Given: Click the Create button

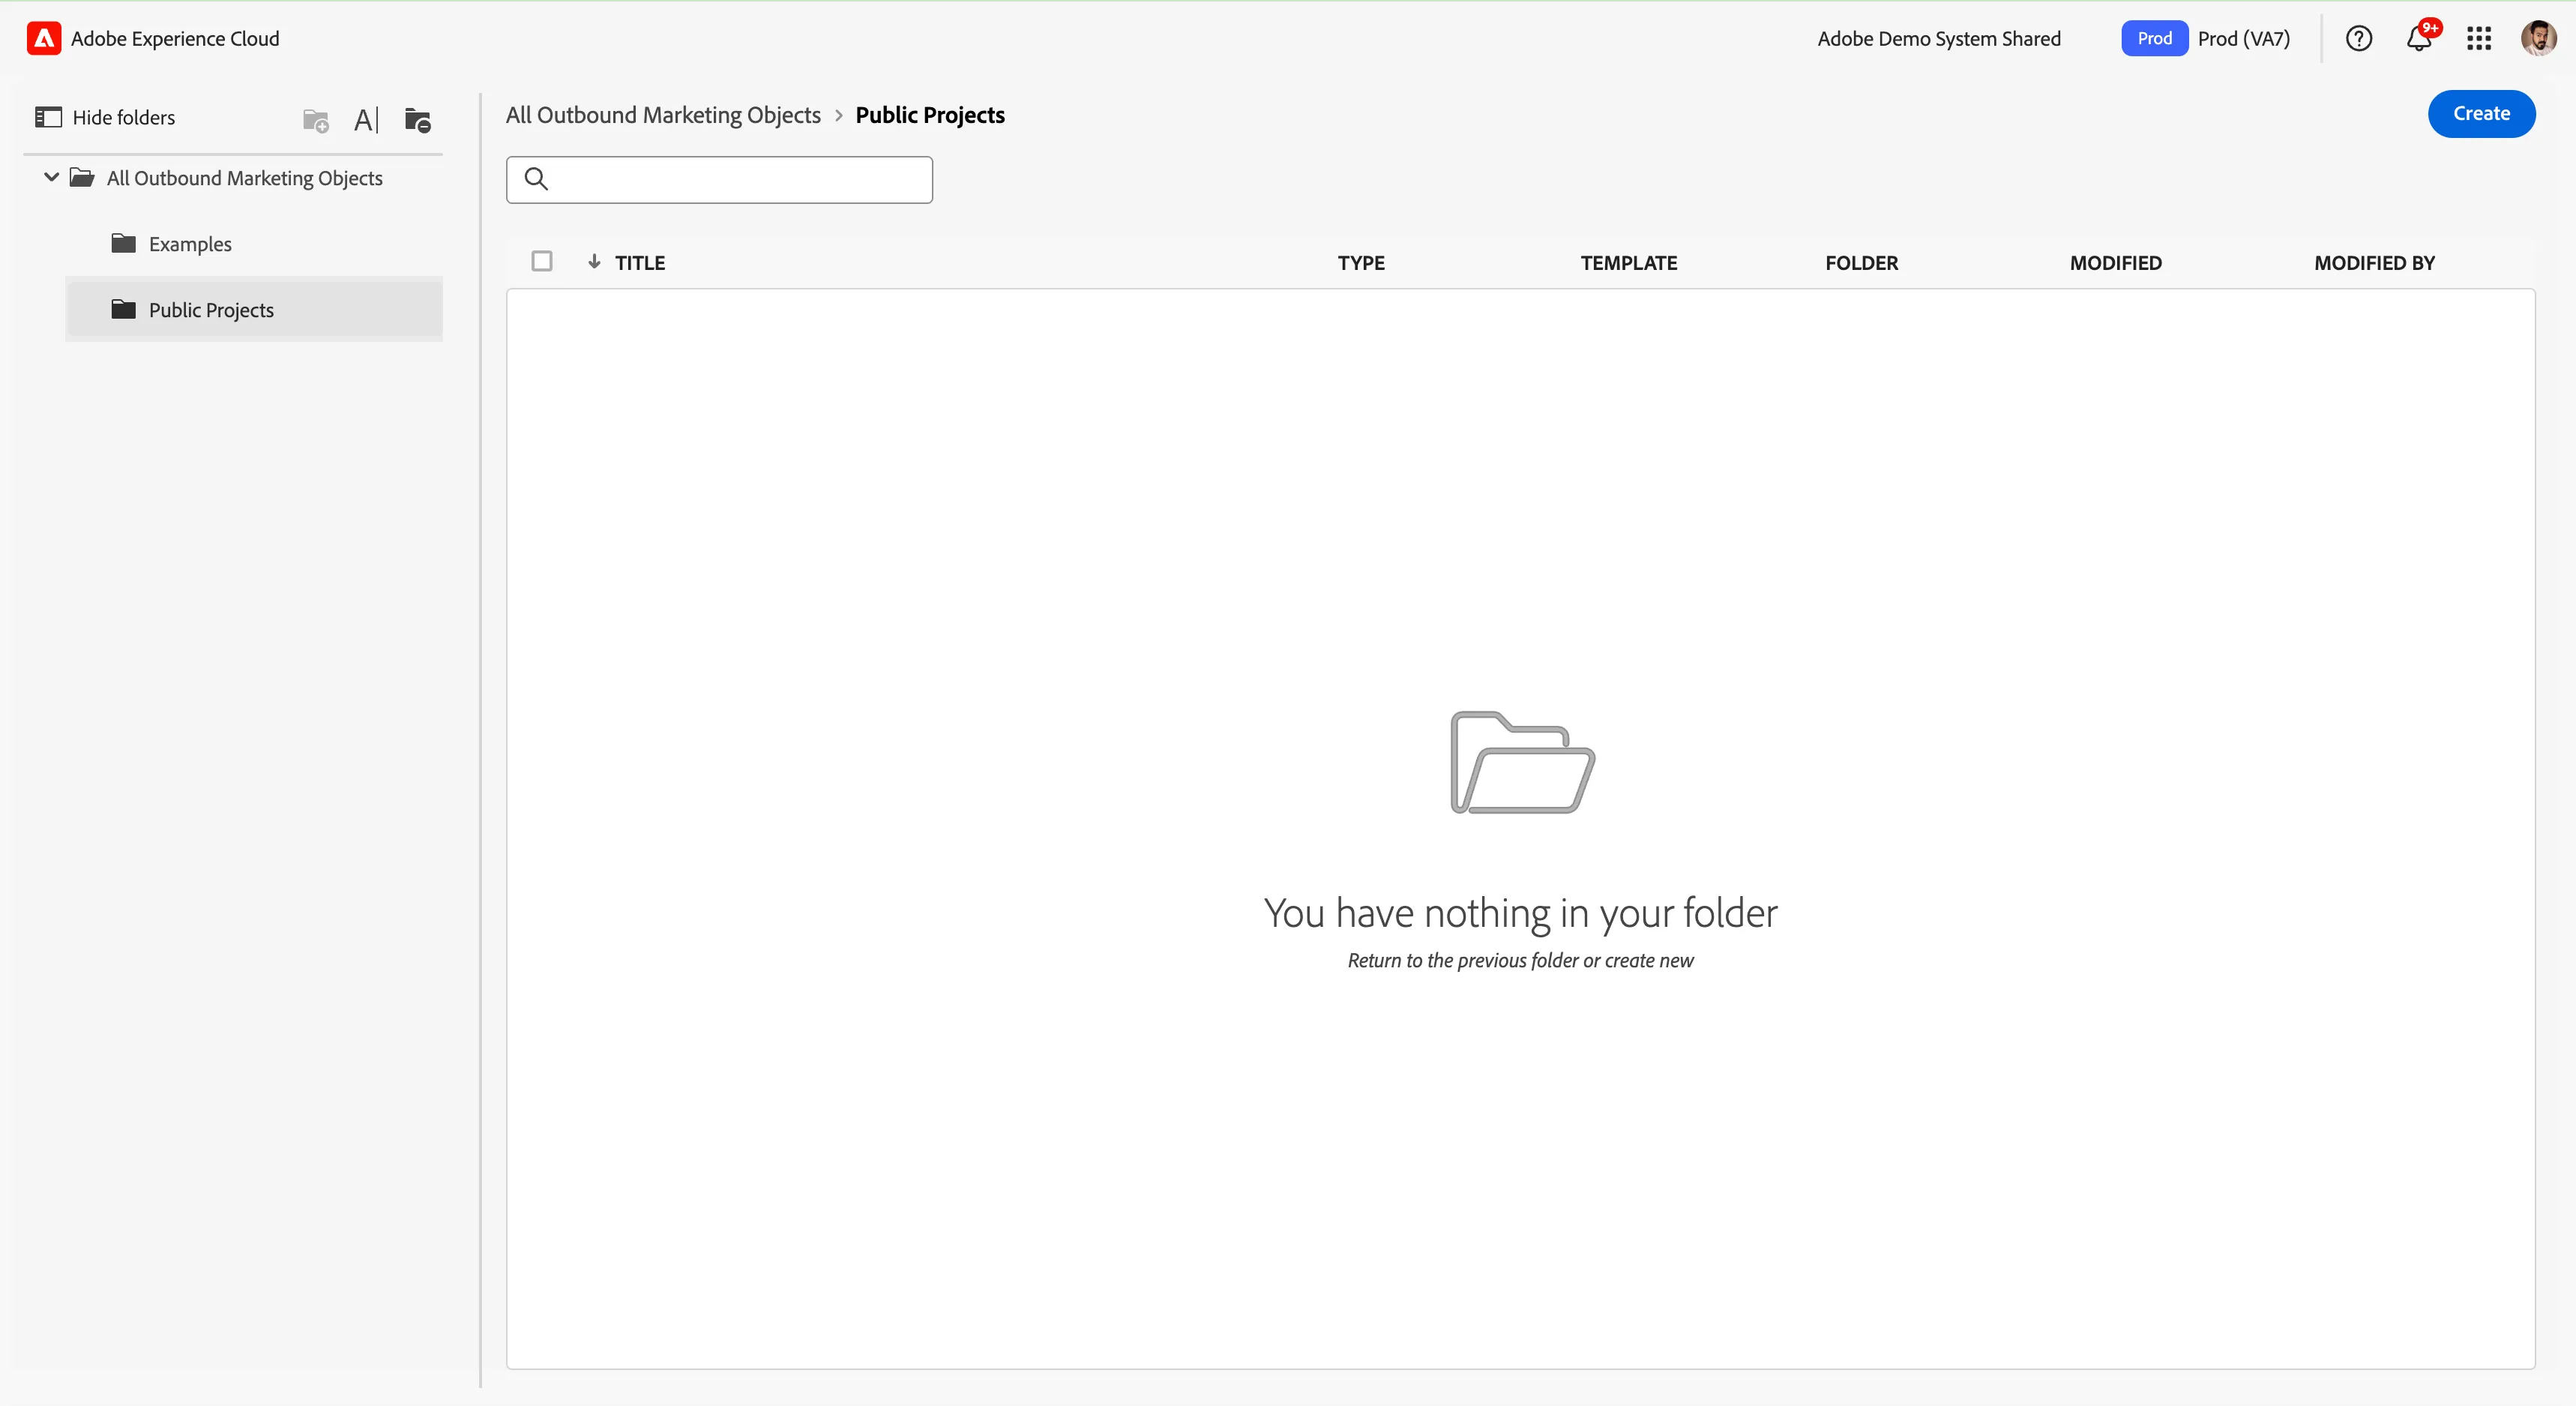Looking at the screenshot, I should click(x=2481, y=113).
